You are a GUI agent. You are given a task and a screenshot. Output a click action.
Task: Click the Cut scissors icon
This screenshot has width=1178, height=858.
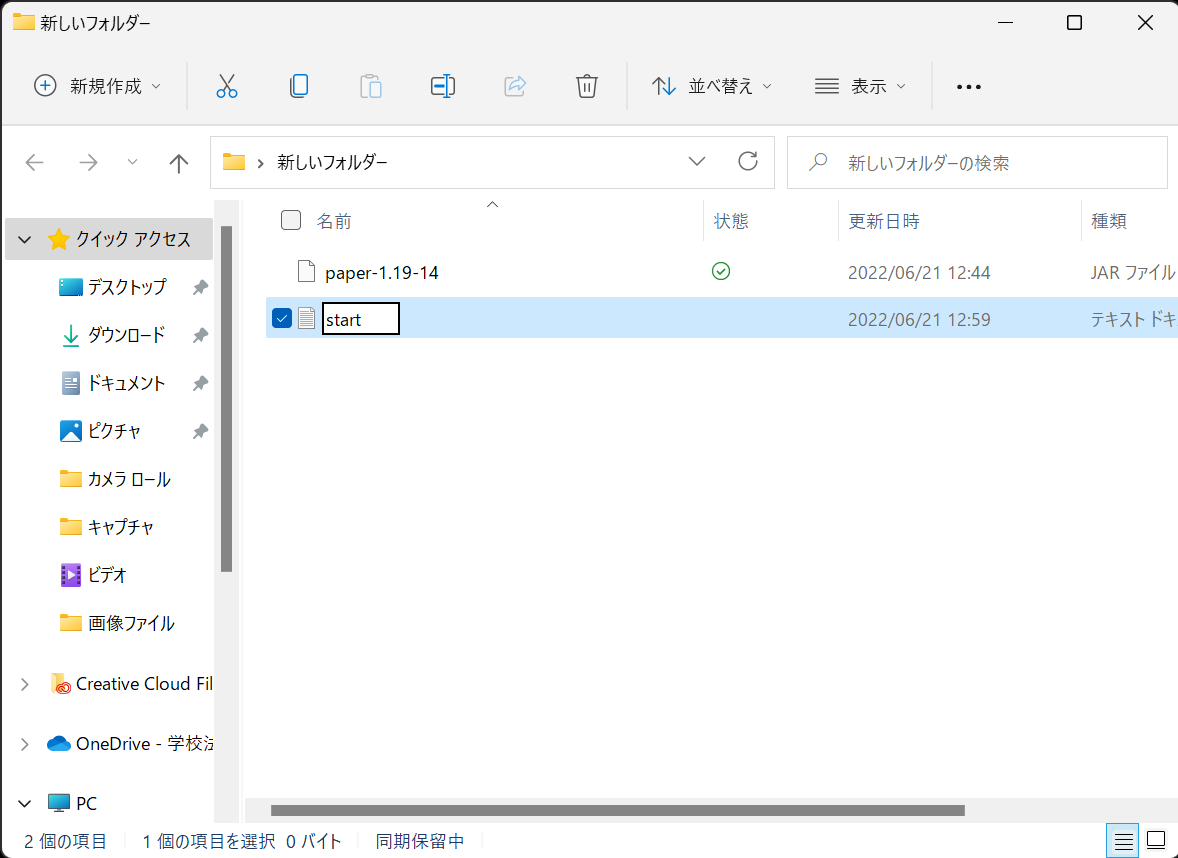pyautogui.click(x=227, y=86)
